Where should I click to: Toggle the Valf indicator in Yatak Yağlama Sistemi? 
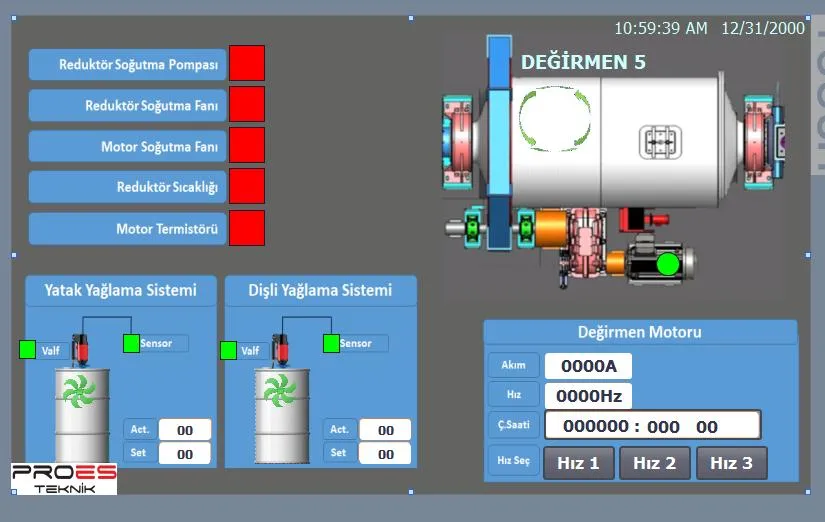pyautogui.click(x=28, y=350)
